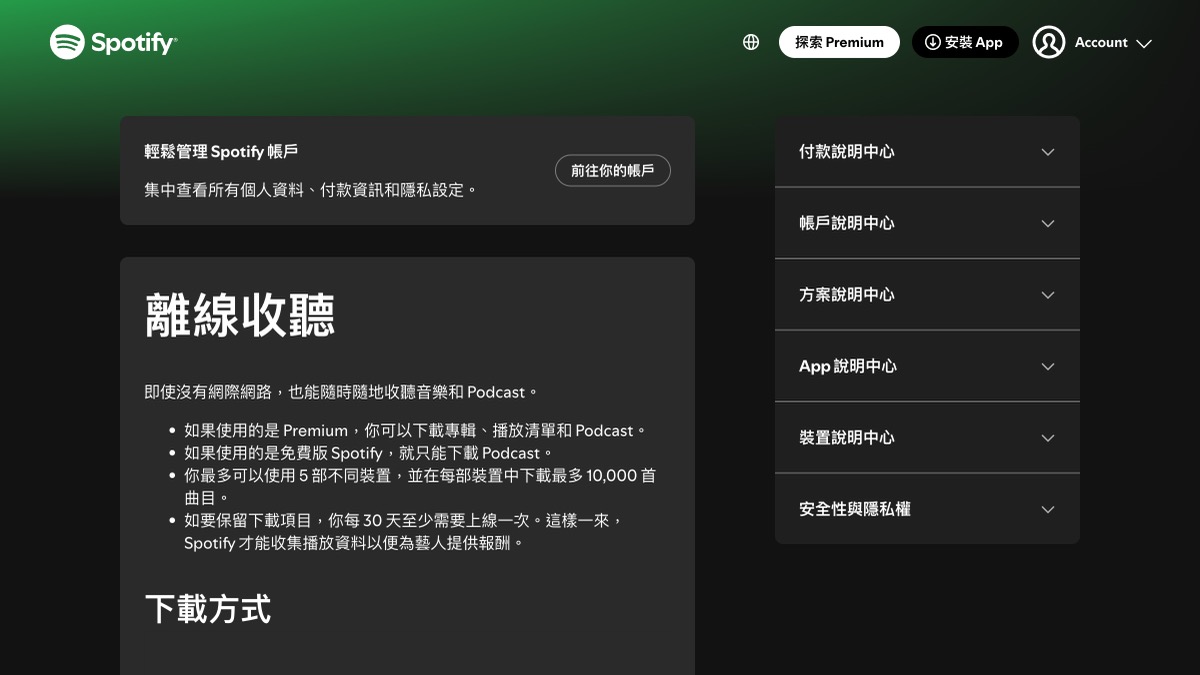The image size is (1200, 675).
Task: Click the bullet starting 如果使用的是免費版 Spotify
Action: 369,453
